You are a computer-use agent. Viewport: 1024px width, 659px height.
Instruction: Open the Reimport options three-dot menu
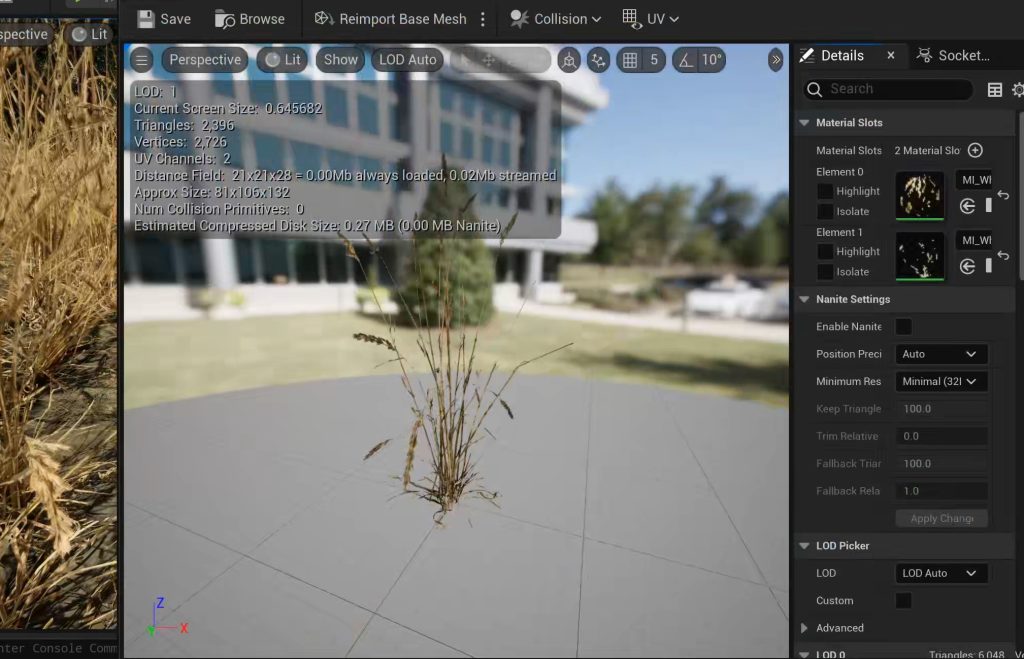point(483,19)
